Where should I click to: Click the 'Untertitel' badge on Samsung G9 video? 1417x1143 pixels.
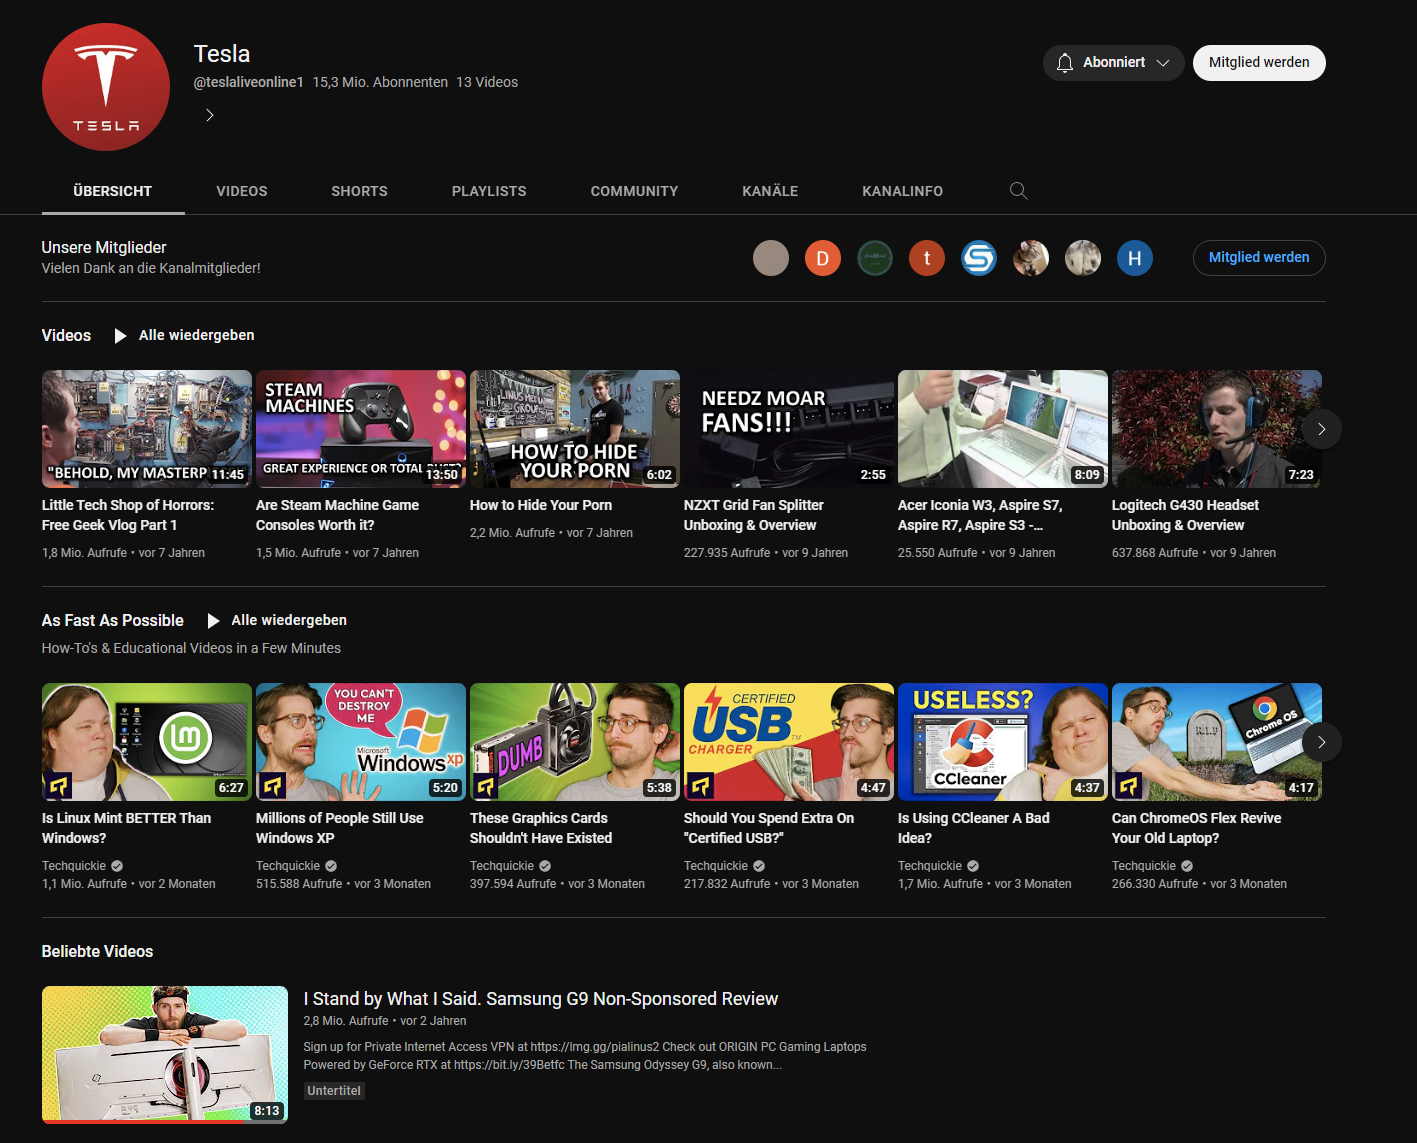pos(334,1091)
